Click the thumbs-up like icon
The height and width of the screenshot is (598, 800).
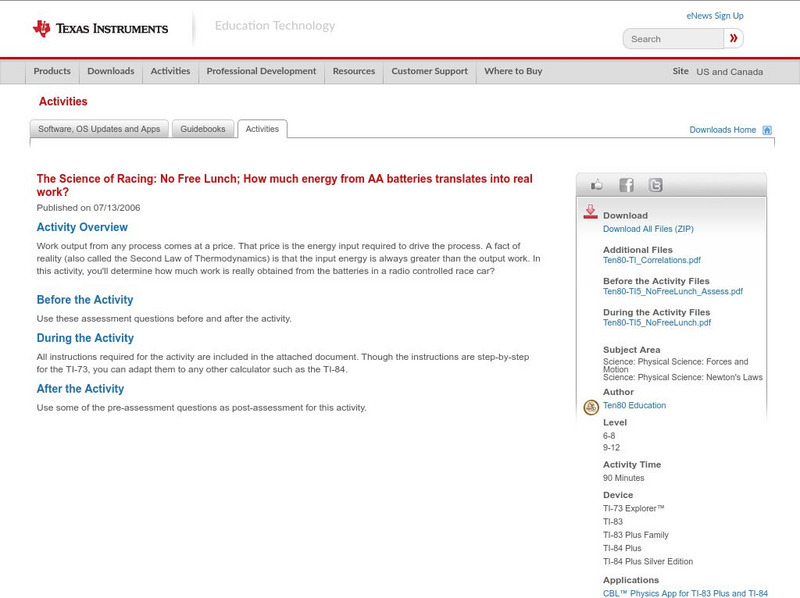coord(596,185)
